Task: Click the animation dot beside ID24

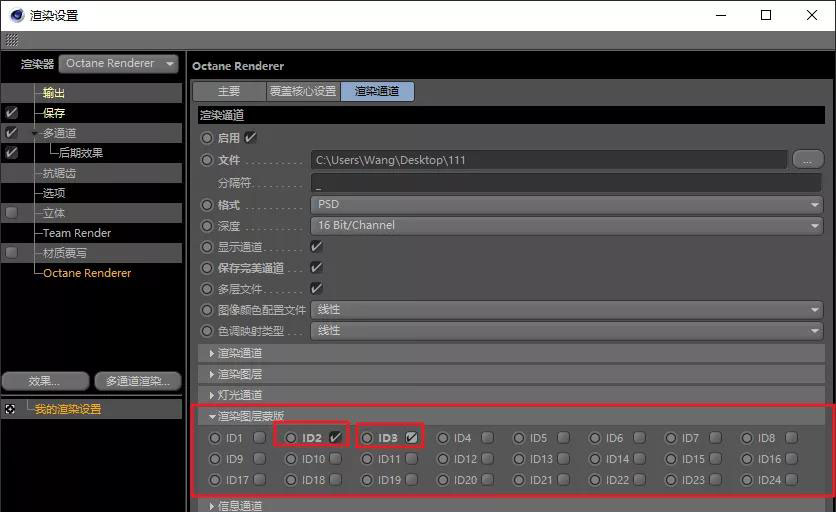Action: tap(747, 480)
